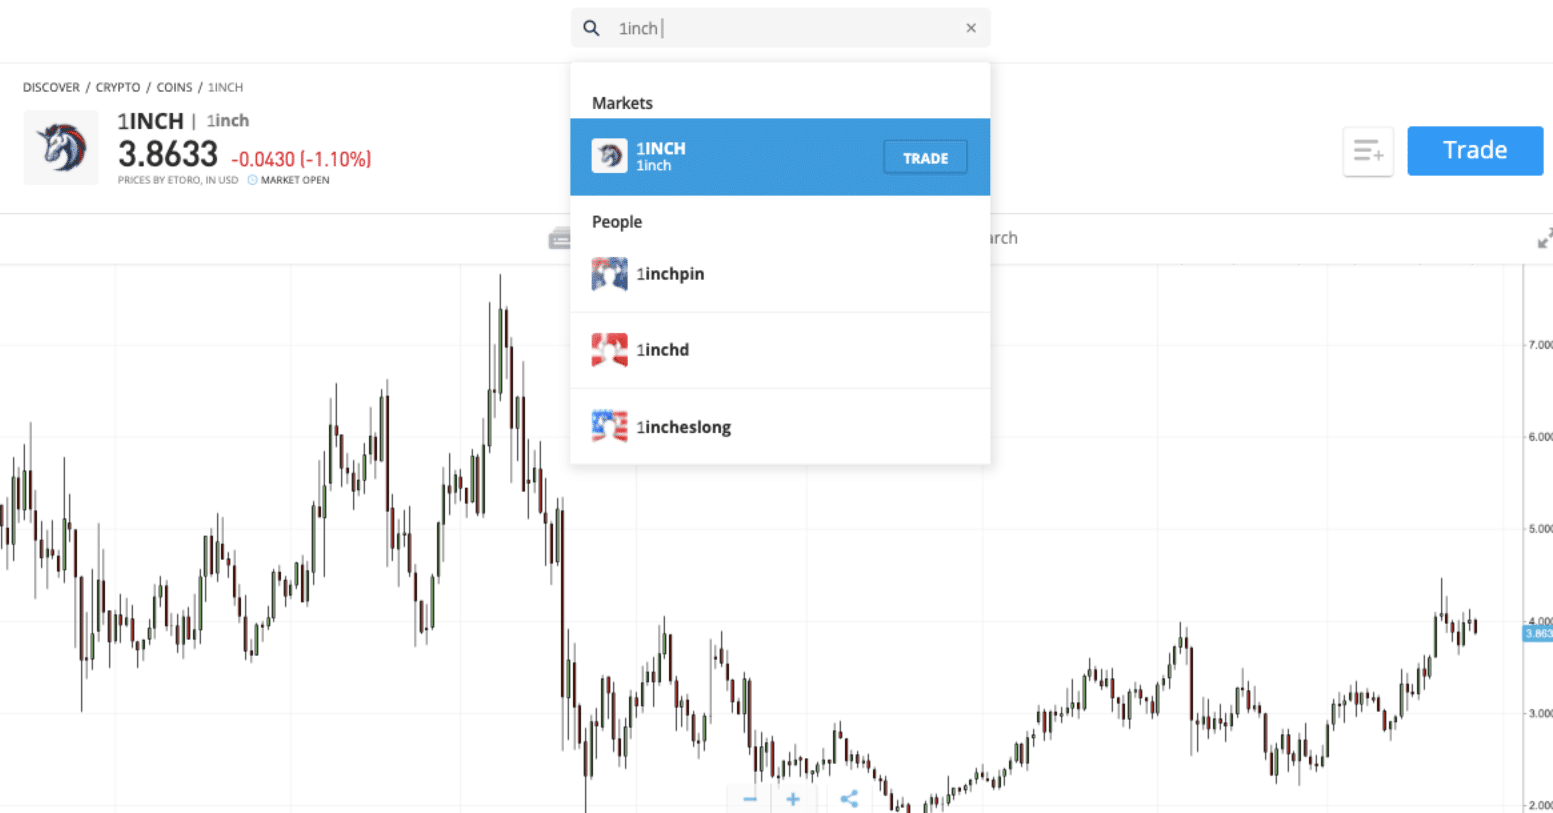Open the 1inchpin user profile
Screen dimensions: 1553x813
pos(780,274)
